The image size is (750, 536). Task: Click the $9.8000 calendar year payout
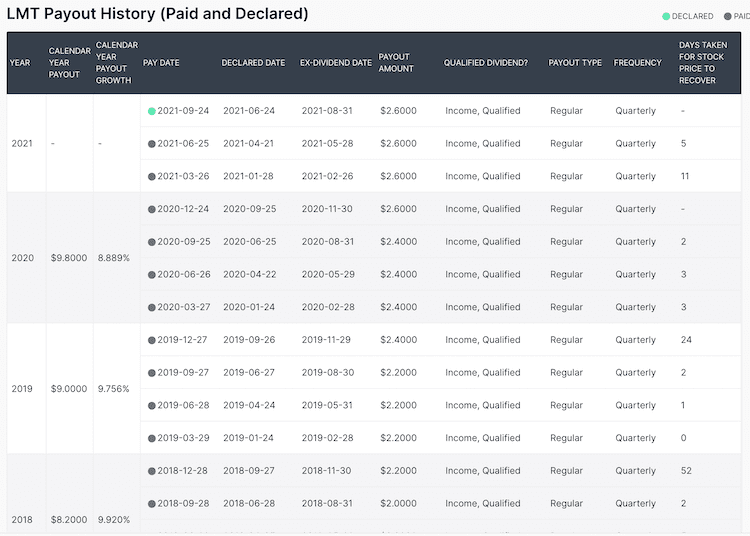(69, 258)
